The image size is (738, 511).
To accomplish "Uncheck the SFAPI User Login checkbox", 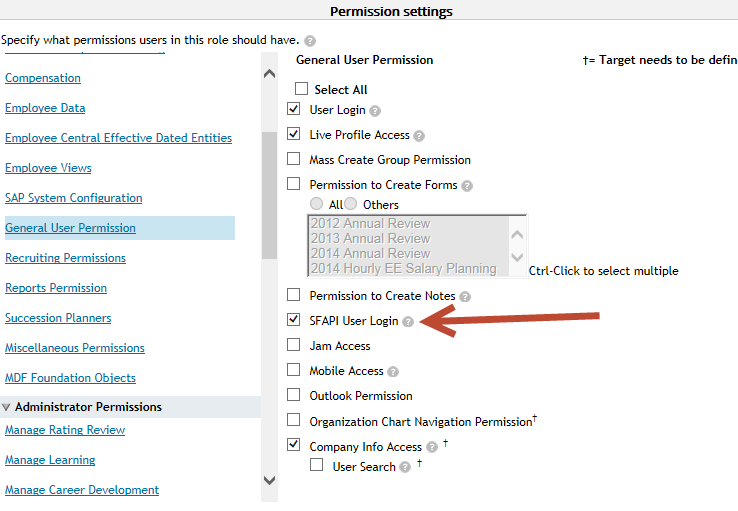I will click(x=294, y=319).
